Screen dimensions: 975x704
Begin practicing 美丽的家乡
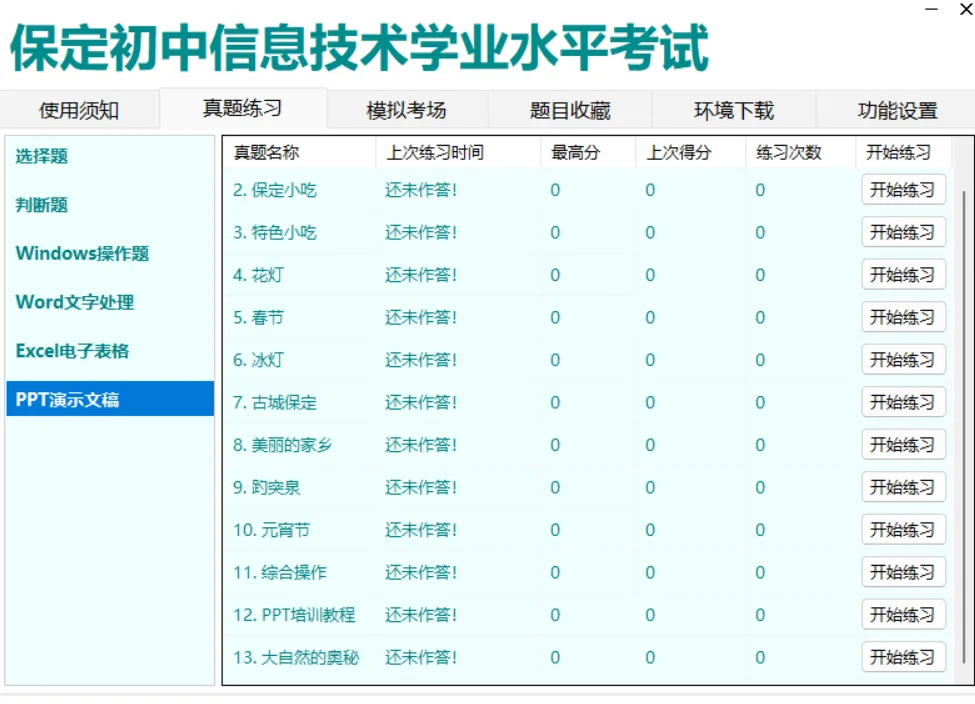coord(903,444)
